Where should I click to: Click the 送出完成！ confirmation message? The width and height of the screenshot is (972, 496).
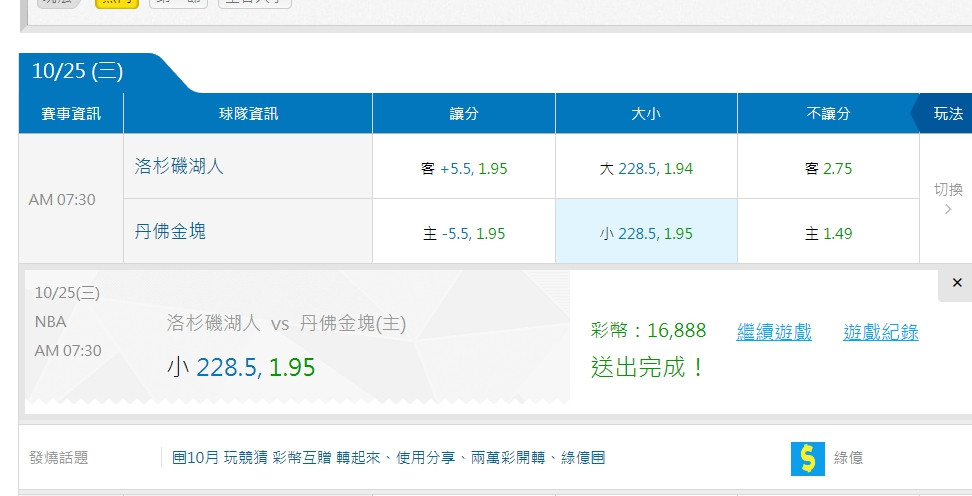[648, 367]
